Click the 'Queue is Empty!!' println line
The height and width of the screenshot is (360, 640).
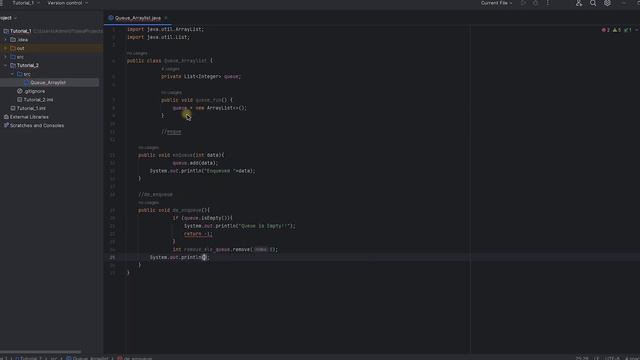(240, 226)
